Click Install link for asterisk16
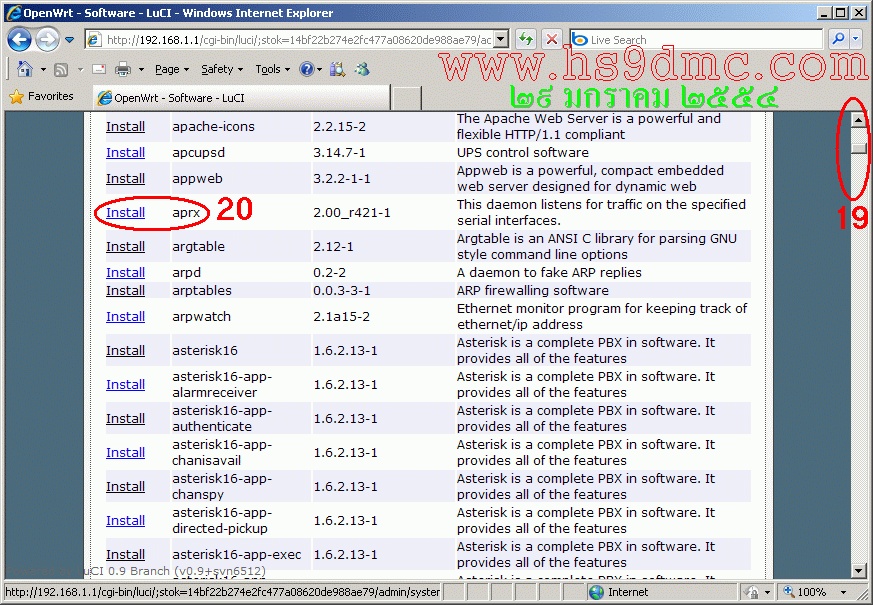 (x=125, y=351)
